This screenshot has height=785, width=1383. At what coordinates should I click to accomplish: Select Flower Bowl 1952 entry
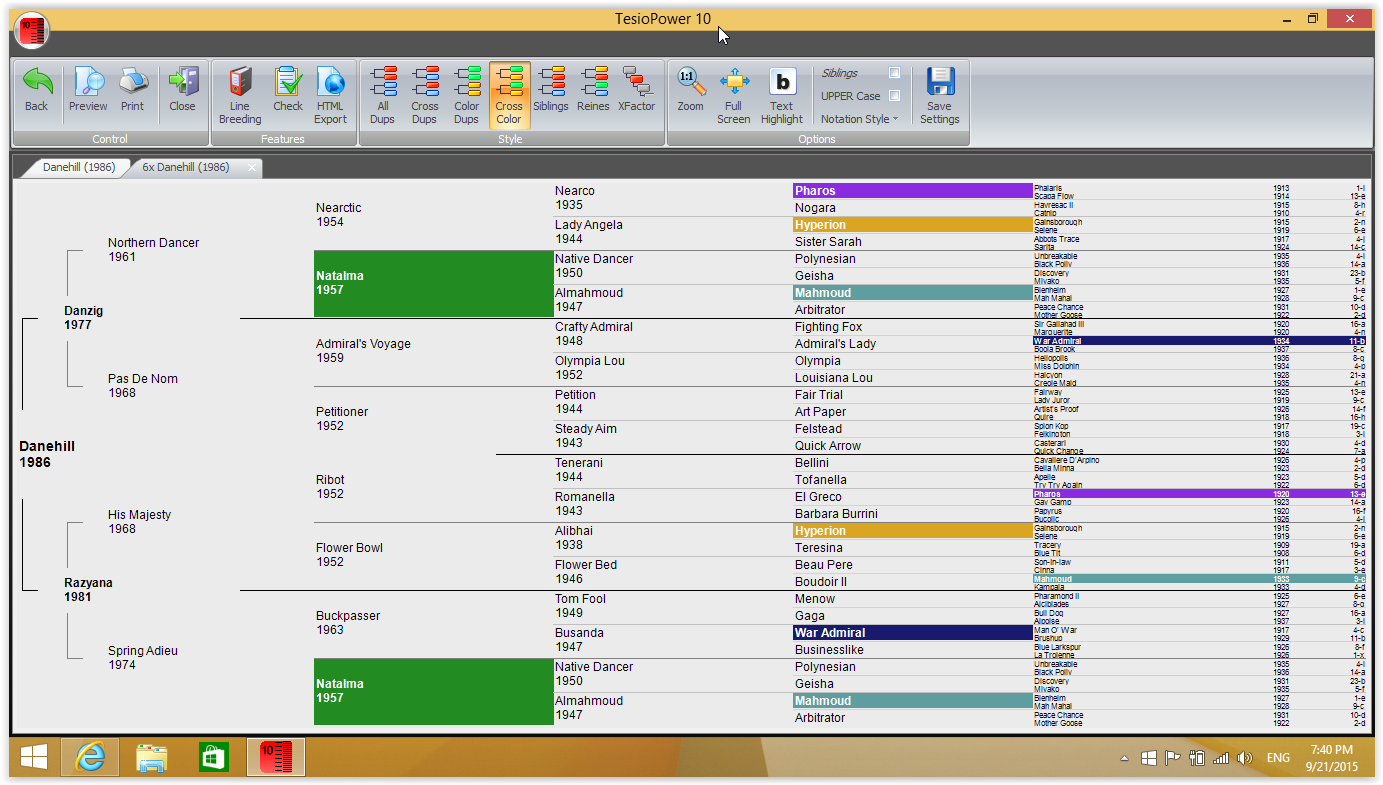[350, 555]
